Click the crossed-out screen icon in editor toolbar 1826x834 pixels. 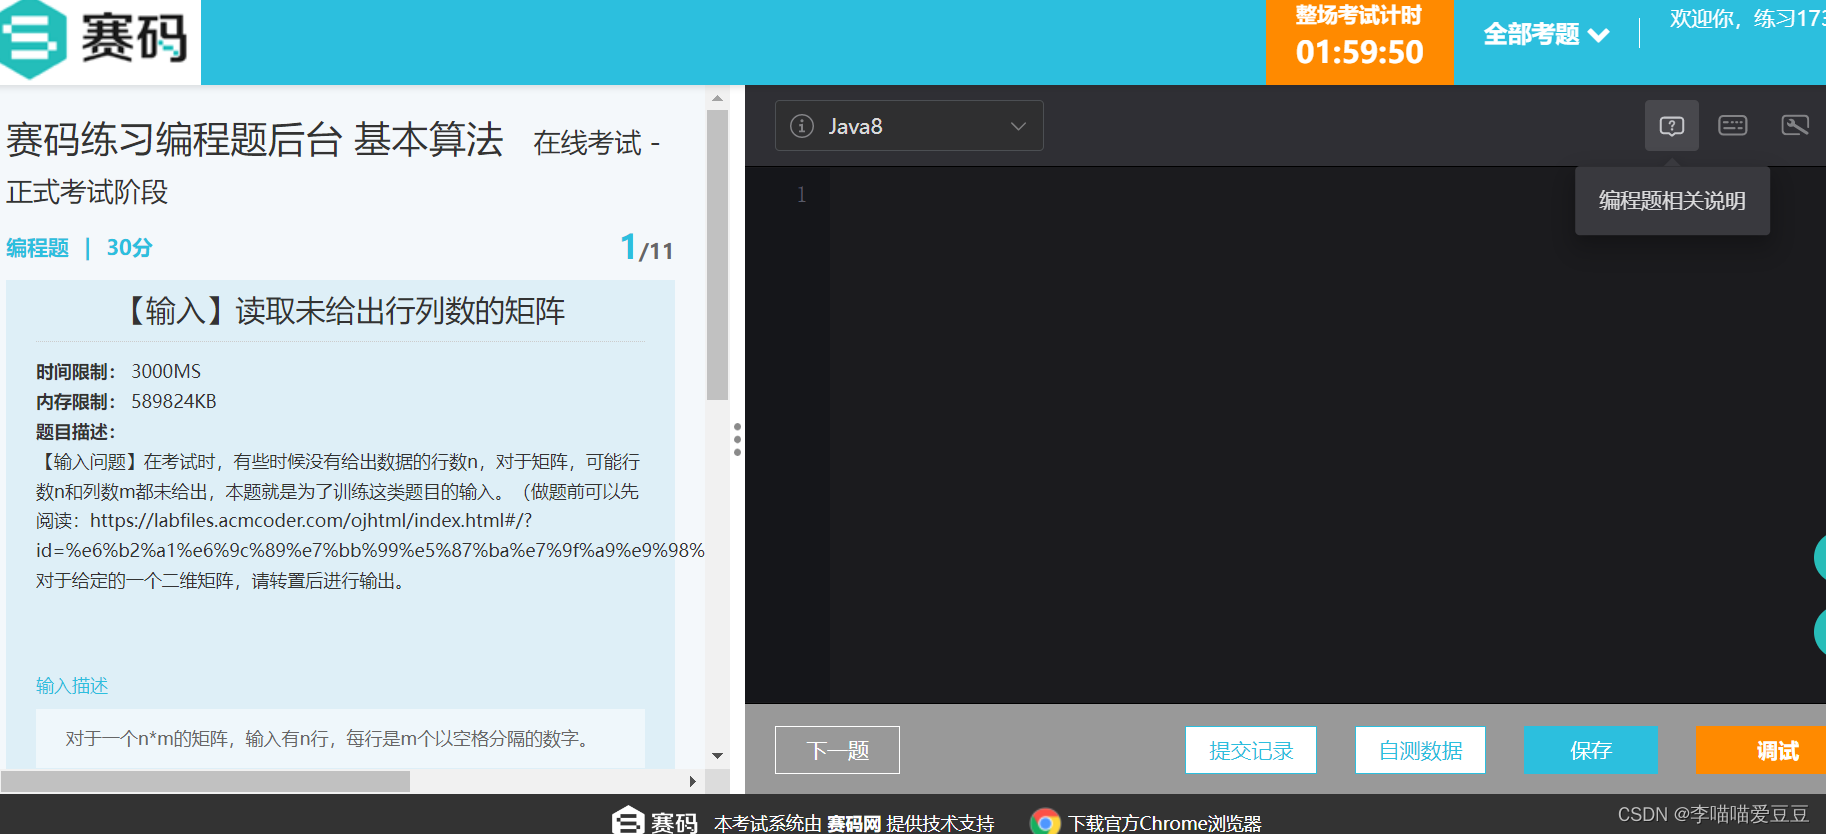[x=1795, y=125]
